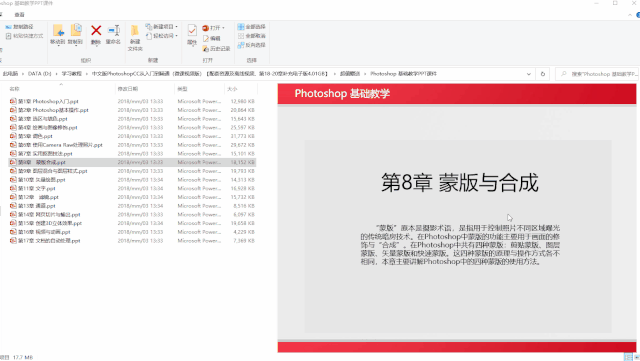Click the PPT icon of 第1章 Photoshop入门
640x361 pixels.
coord(13,101)
